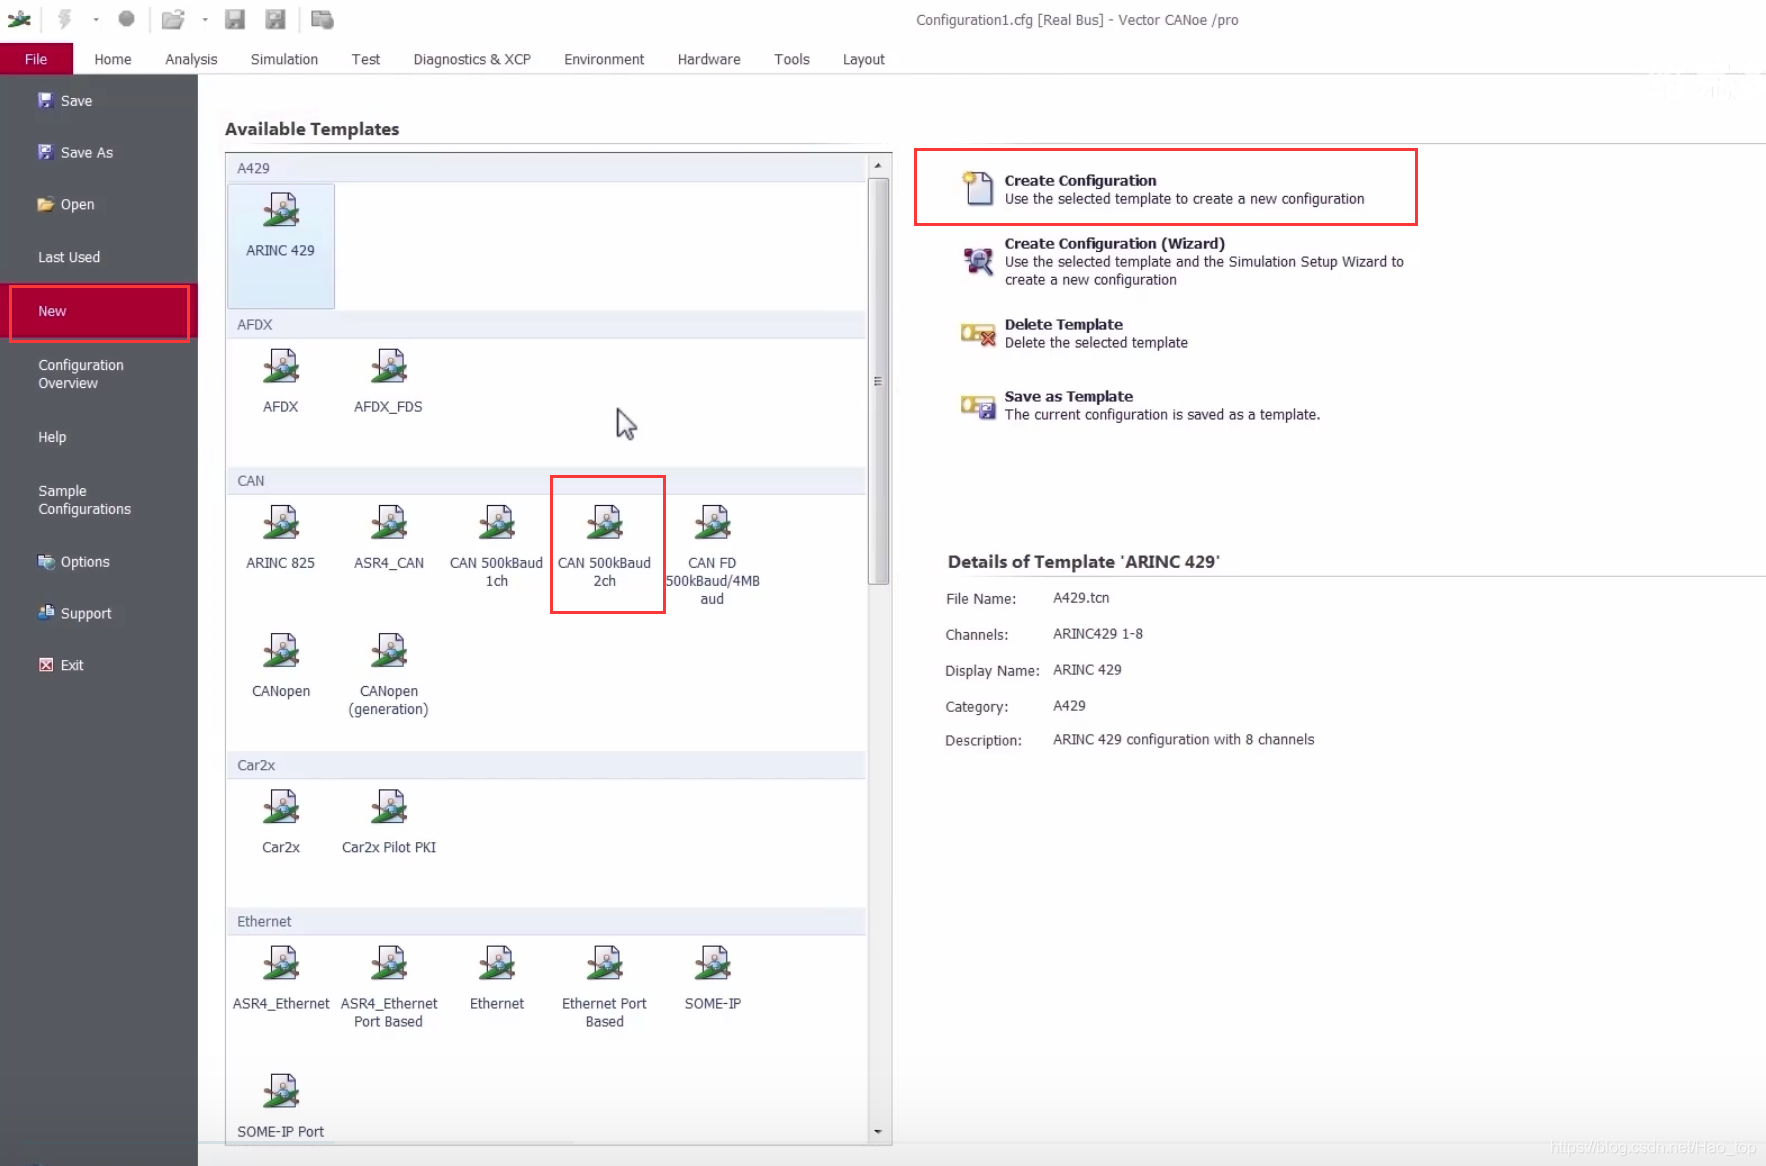
Task: Click the first save disk icon in quick toolbar
Action: [235, 19]
